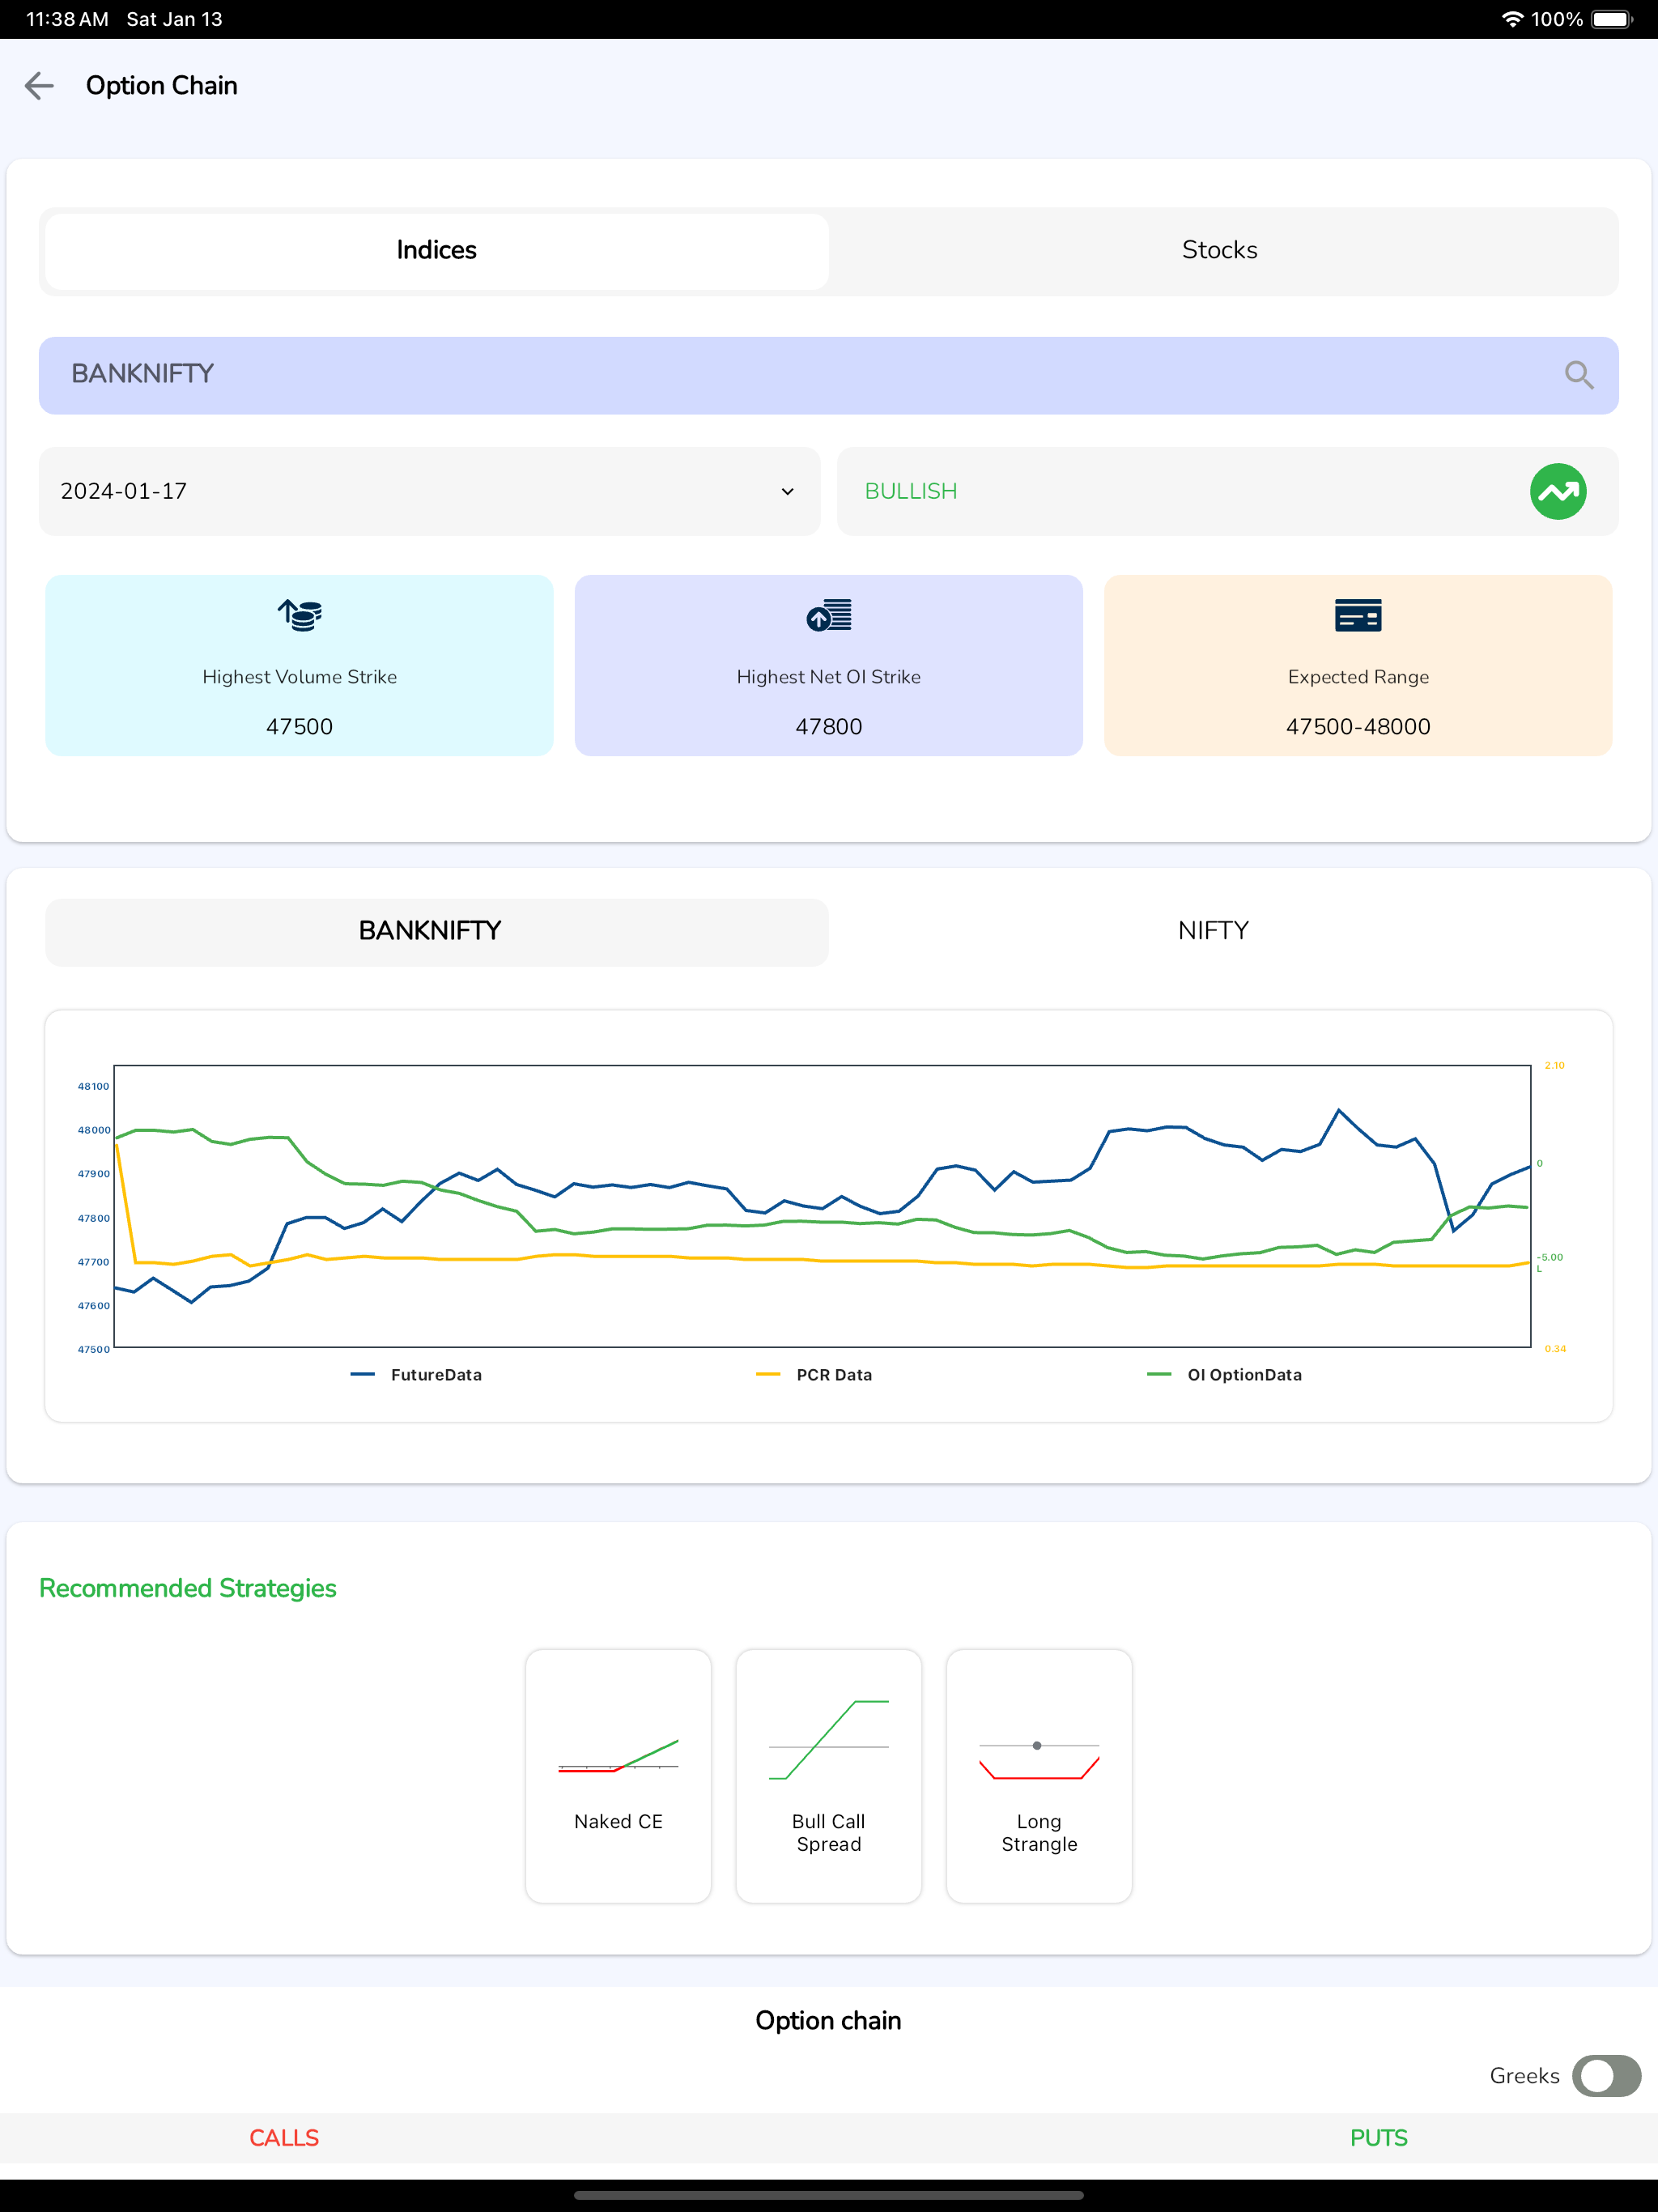Tap the Naked CE payoff diagram
The width and height of the screenshot is (1658, 2212).
(618, 1756)
